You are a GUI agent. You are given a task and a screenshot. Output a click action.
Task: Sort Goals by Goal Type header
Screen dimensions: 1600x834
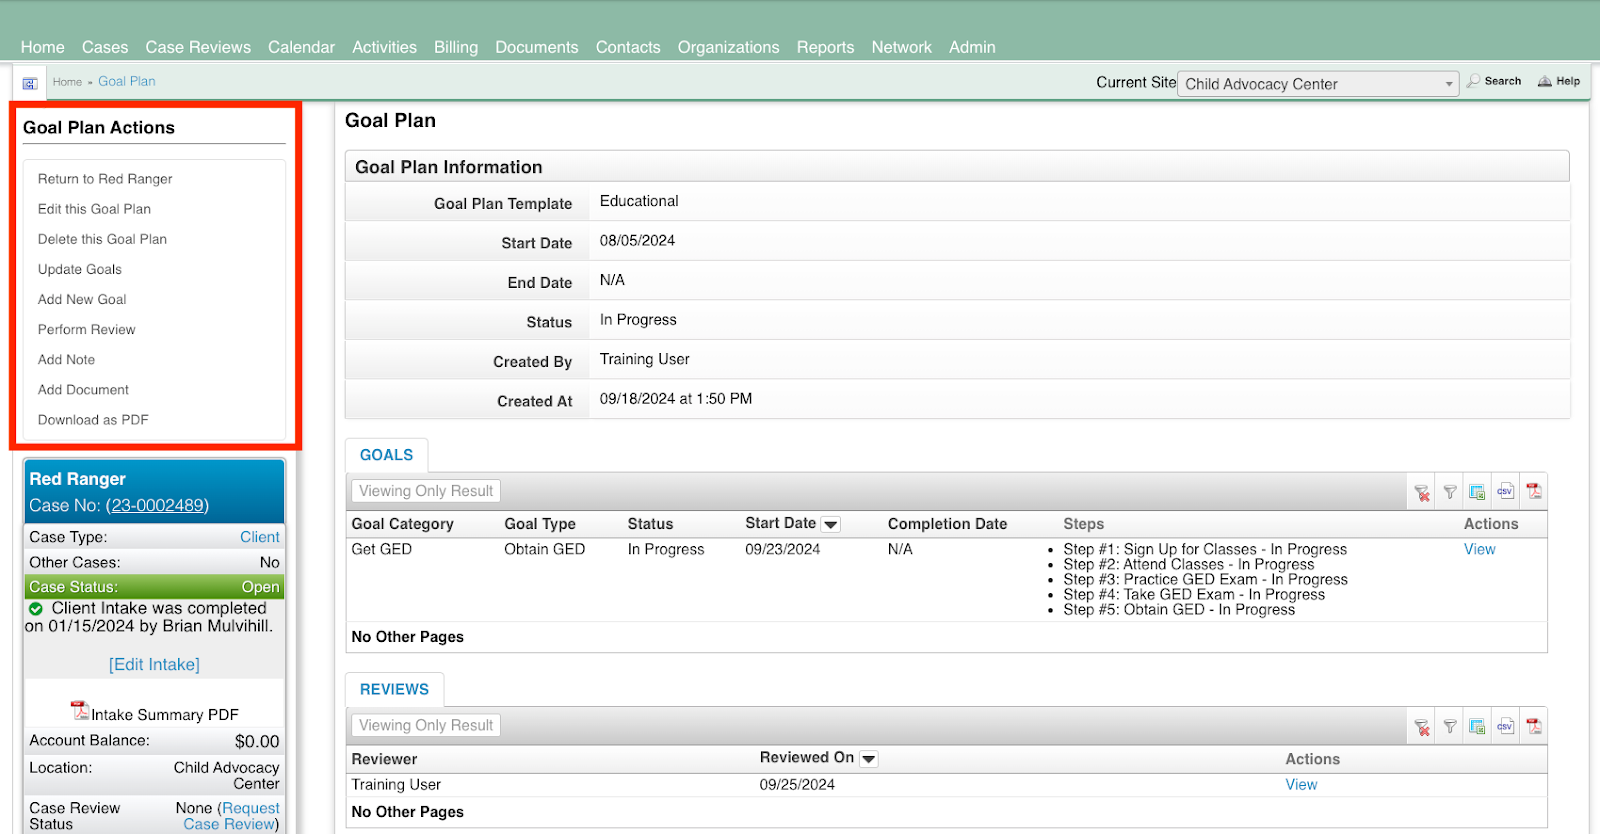click(540, 524)
